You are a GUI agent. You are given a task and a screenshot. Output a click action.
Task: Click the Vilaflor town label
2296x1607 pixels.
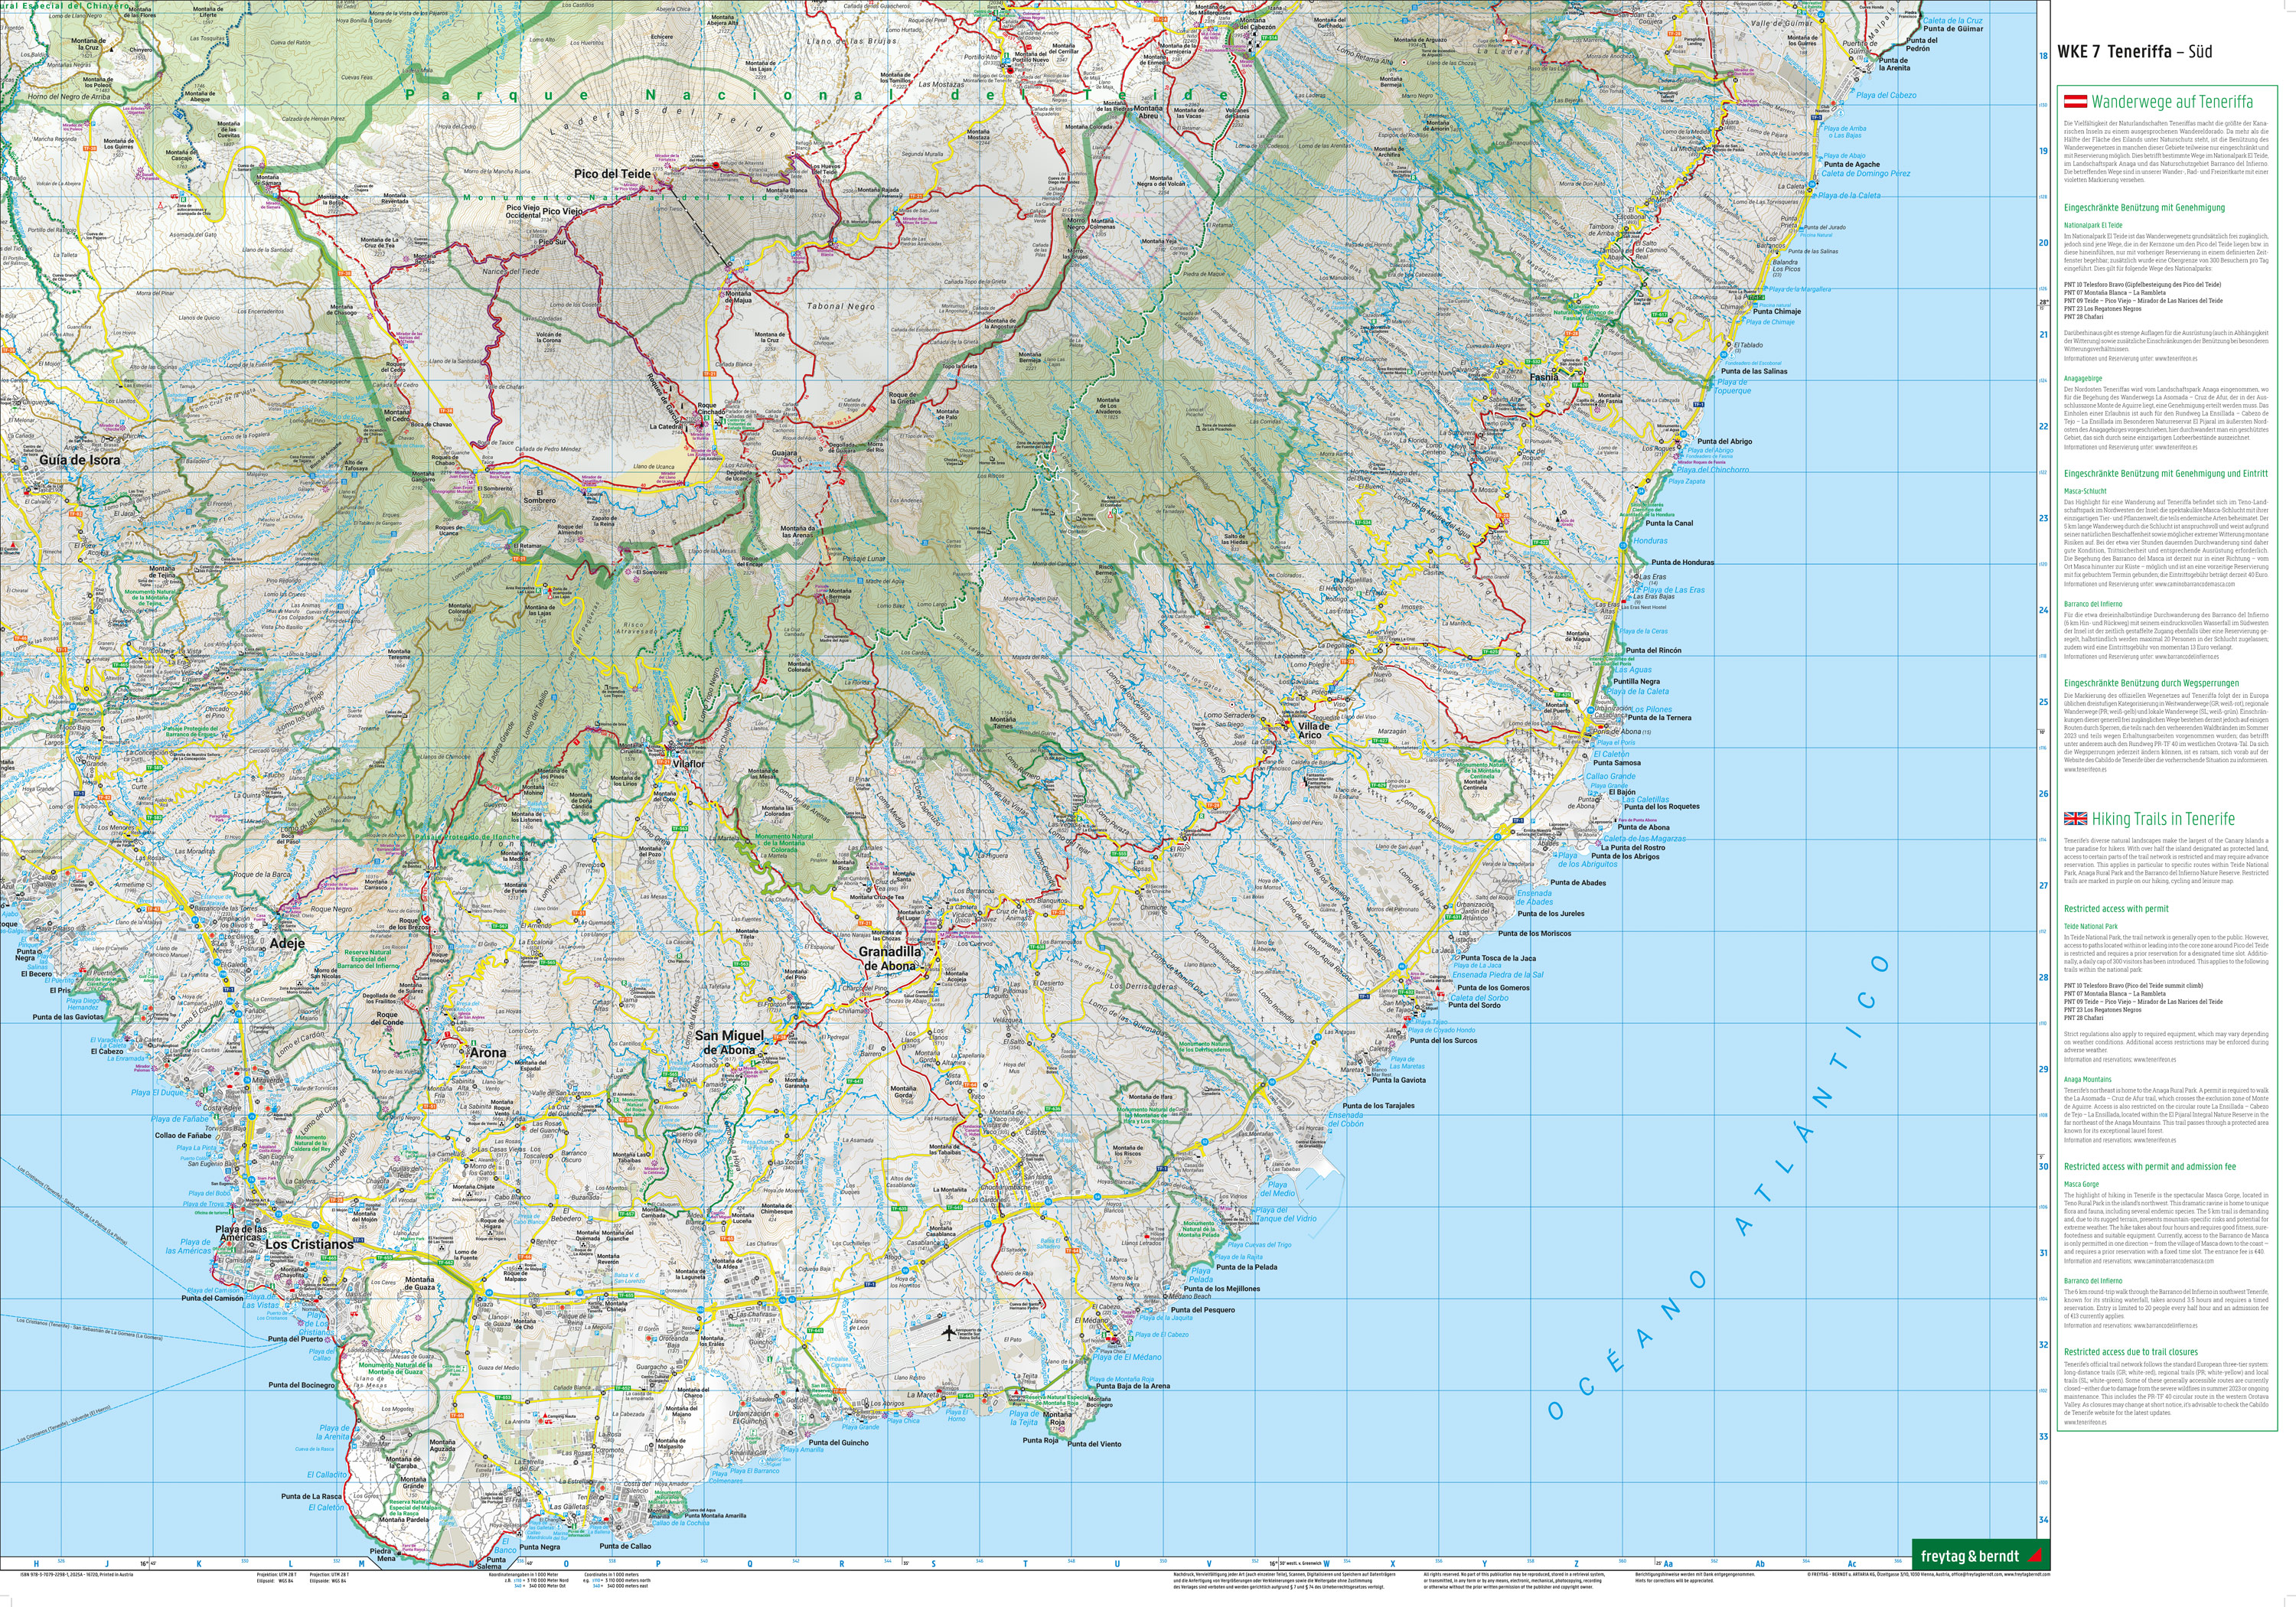(688, 763)
